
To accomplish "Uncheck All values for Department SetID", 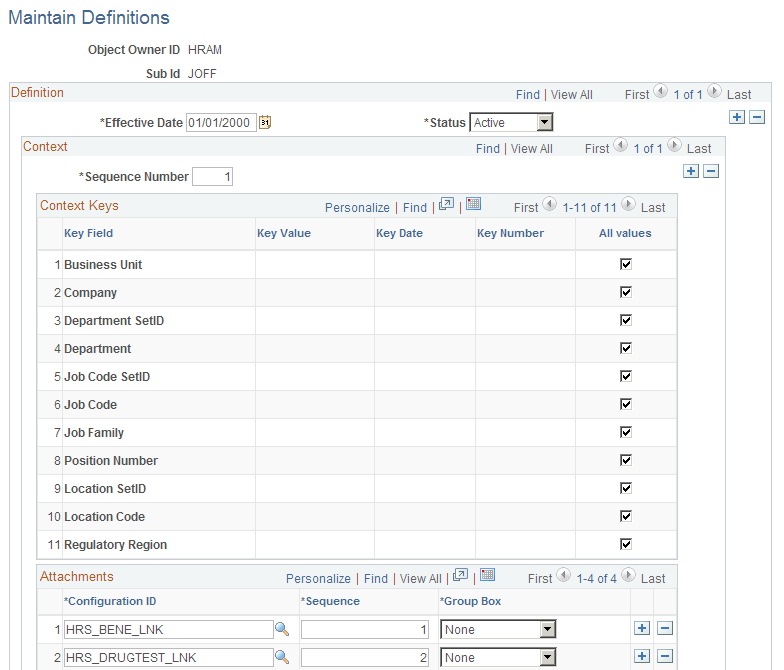I will click(x=626, y=320).
